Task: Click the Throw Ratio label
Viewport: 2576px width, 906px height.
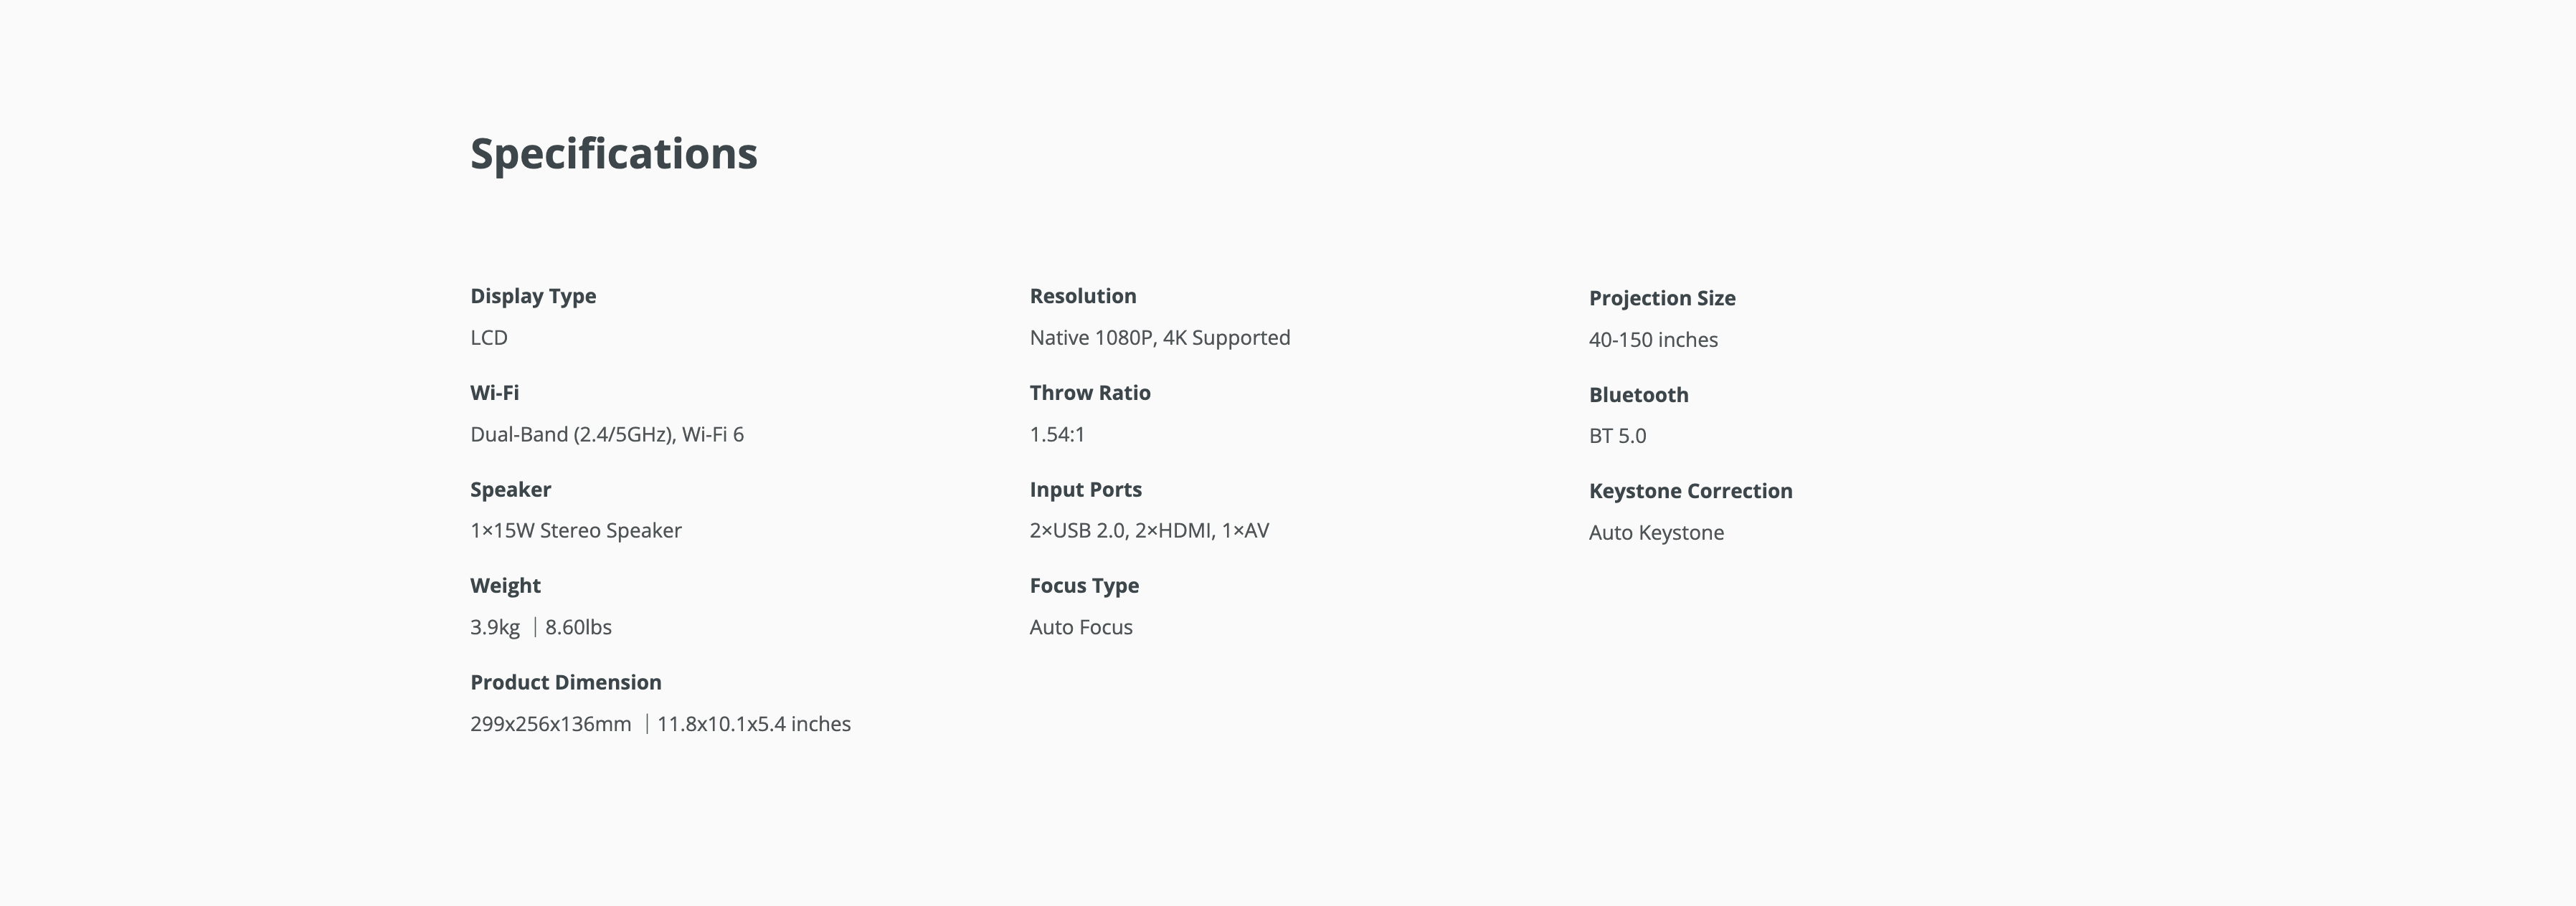Action: pos(1090,393)
